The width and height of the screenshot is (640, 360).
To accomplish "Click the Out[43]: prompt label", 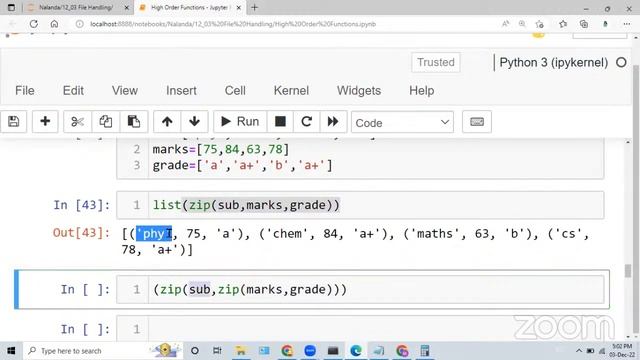I will click(81, 233).
